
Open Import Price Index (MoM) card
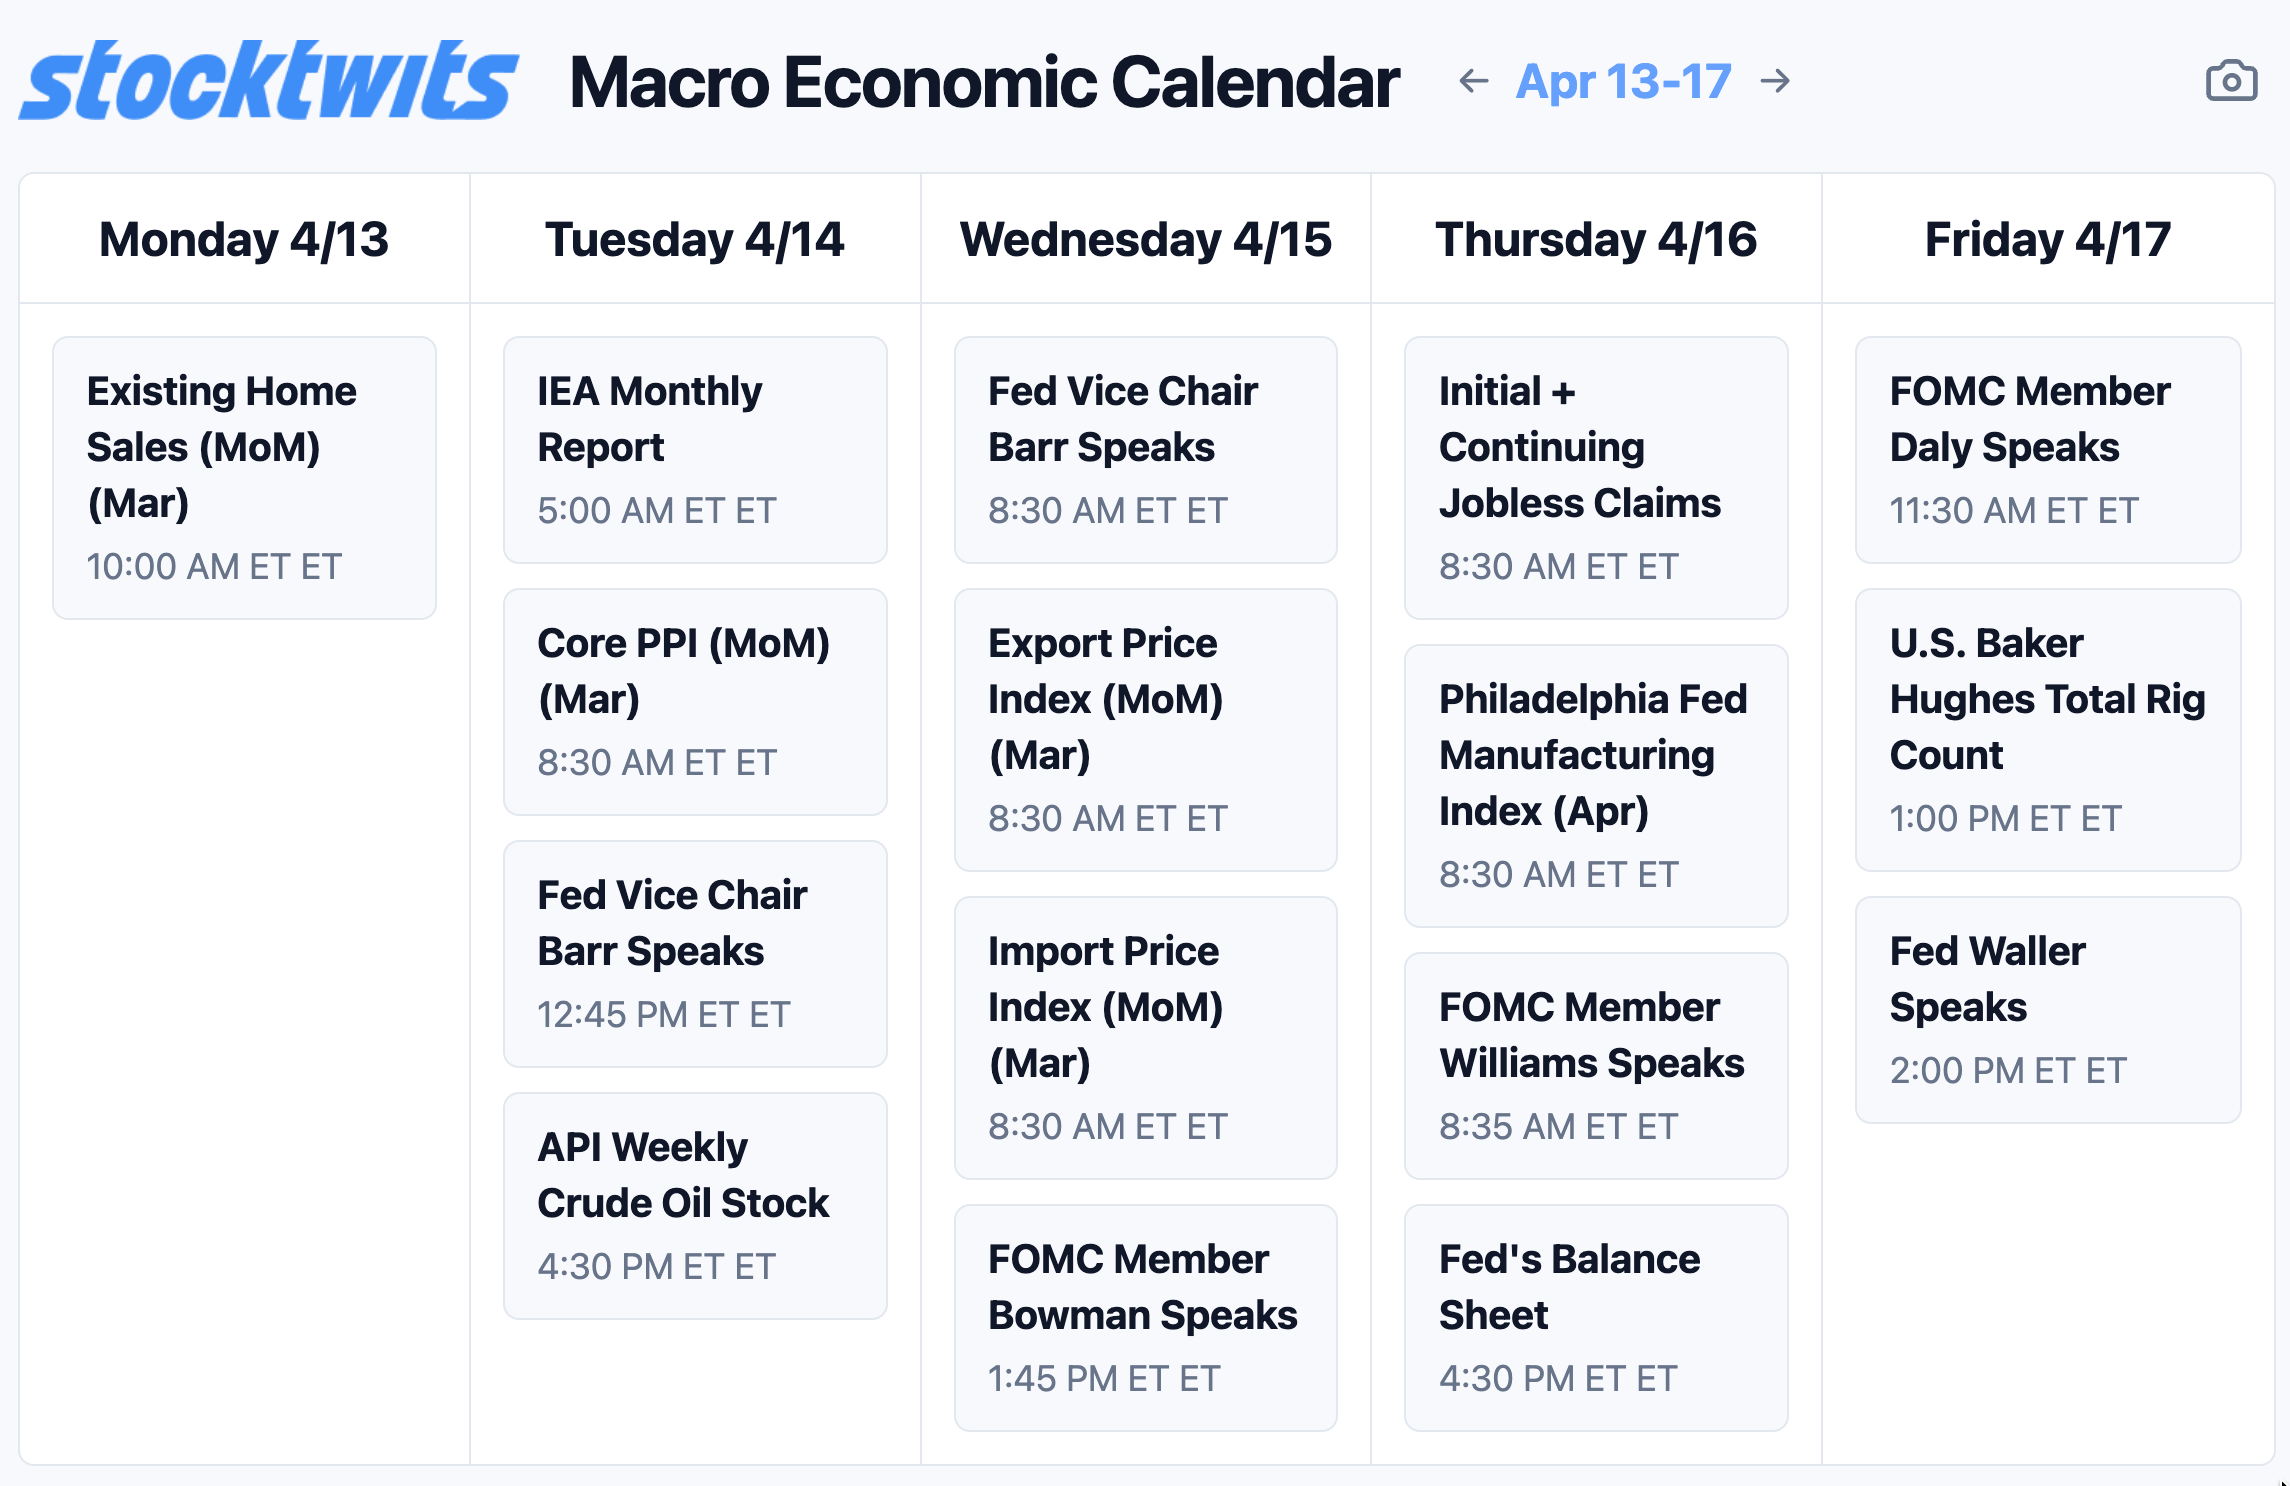1145,1037
